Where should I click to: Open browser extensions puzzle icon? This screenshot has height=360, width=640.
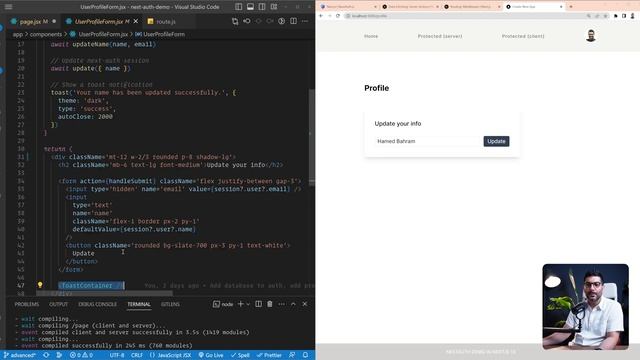click(616, 16)
